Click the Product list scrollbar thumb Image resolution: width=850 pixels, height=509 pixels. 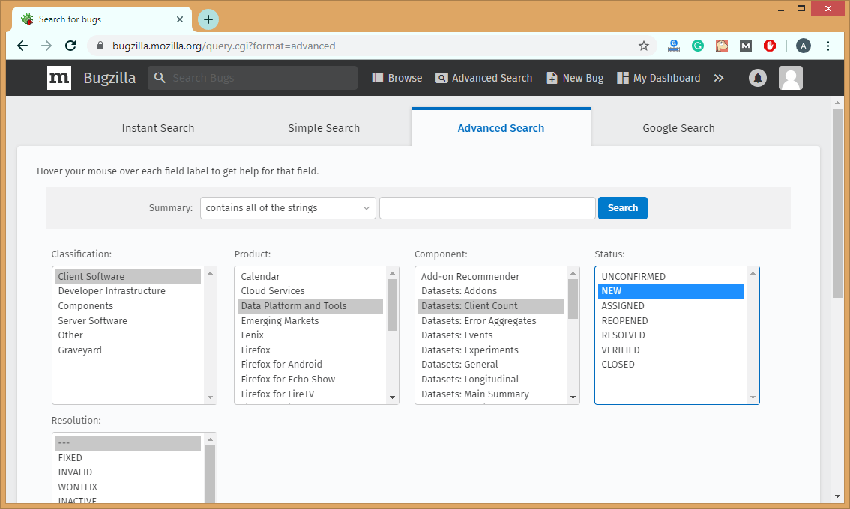point(392,305)
